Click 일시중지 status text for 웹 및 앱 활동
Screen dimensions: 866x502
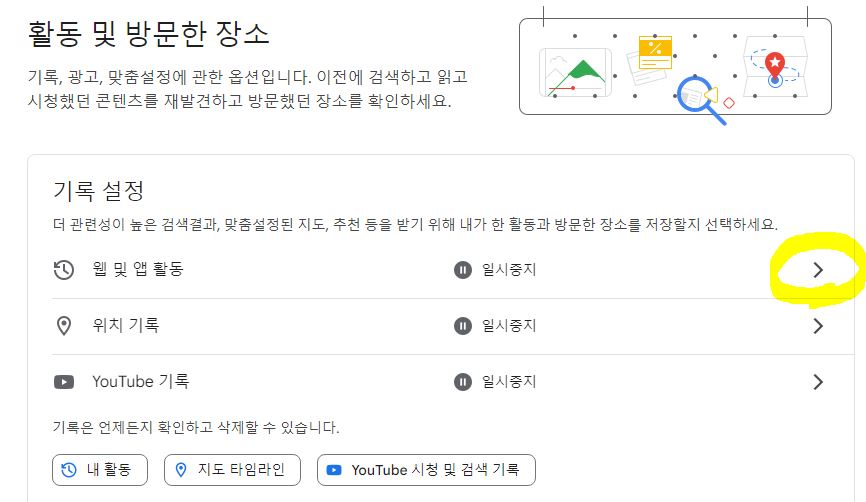pyautogui.click(x=509, y=270)
